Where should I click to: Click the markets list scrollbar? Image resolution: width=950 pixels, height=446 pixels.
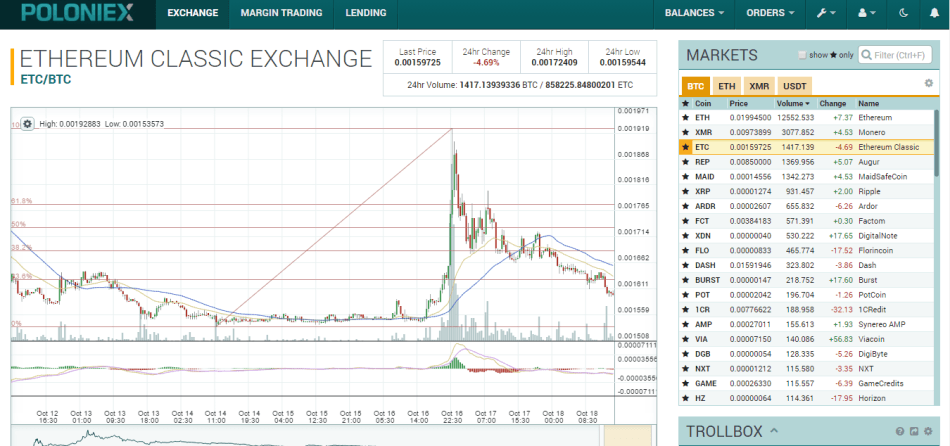click(x=937, y=144)
